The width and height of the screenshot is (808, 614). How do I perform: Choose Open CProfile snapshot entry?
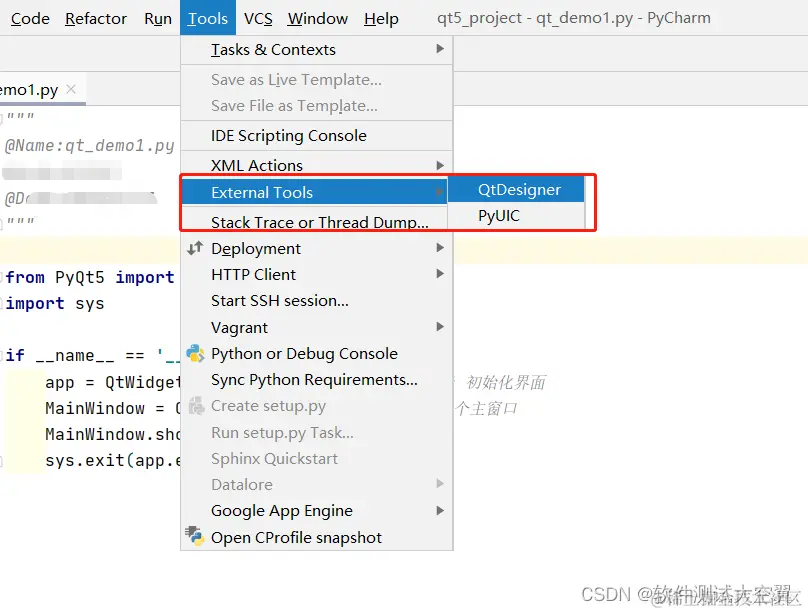coord(316,537)
